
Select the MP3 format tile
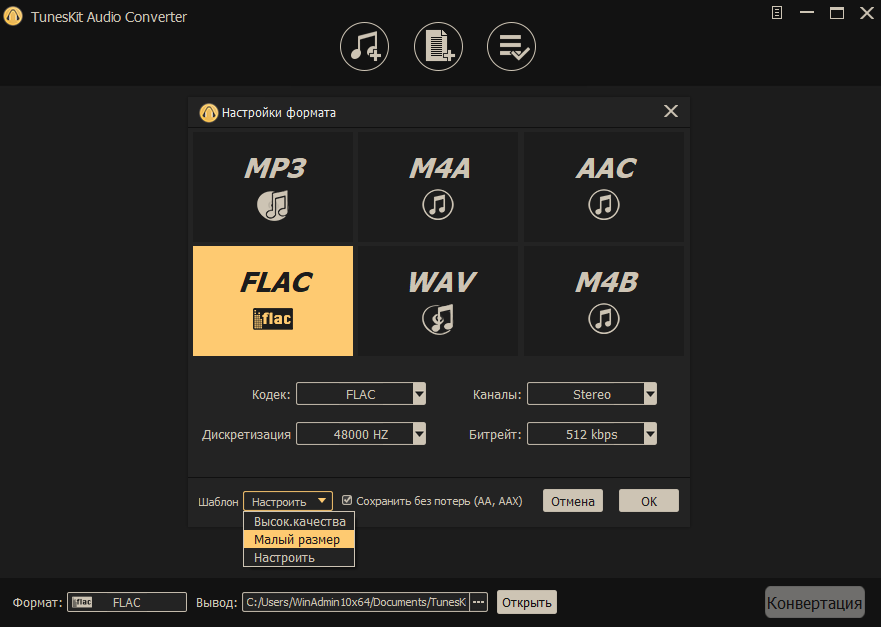273,187
